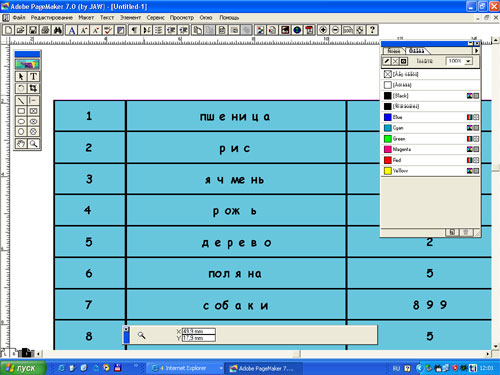
Task: Open the Окно menu
Action: 206,18
